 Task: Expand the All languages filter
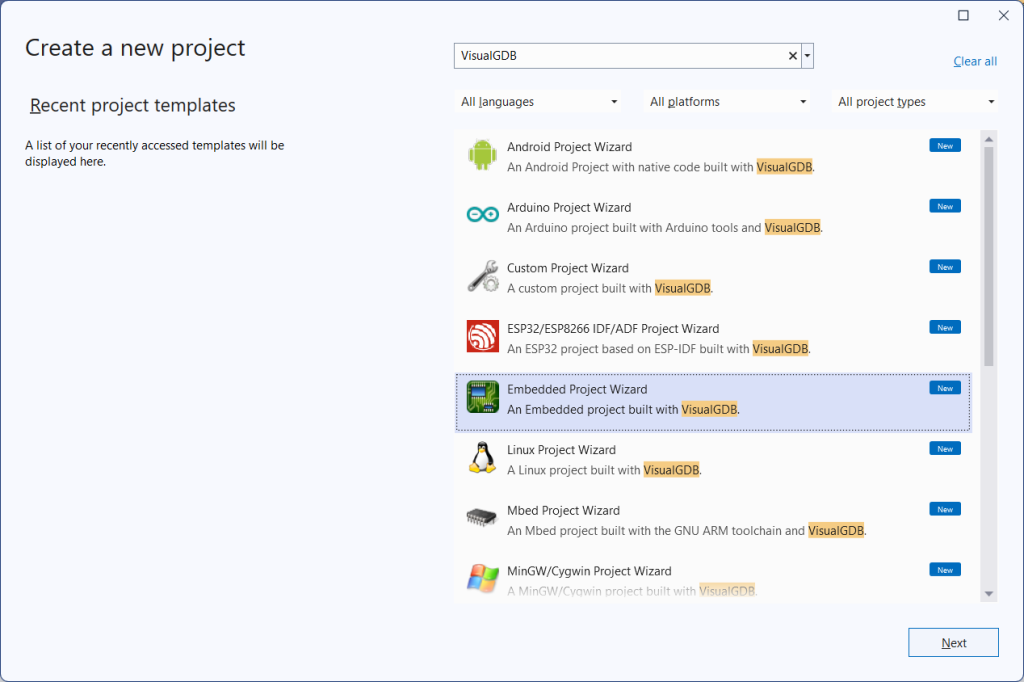coord(538,102)
